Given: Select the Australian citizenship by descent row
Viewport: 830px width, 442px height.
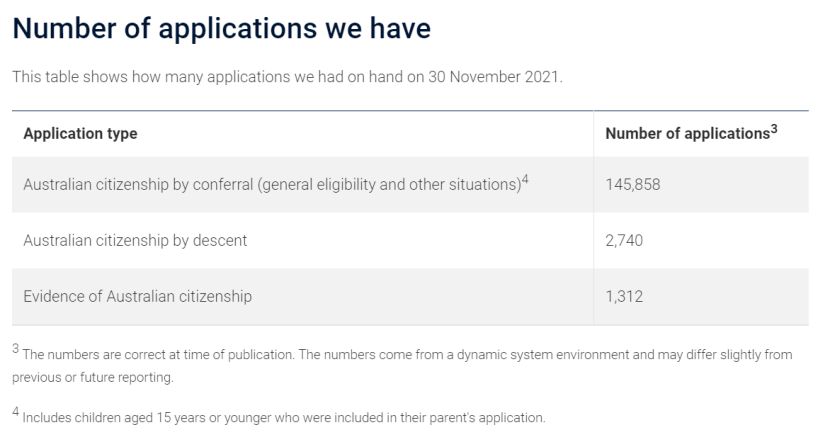Looking at the screenshot, I should [x=410, y=240].
